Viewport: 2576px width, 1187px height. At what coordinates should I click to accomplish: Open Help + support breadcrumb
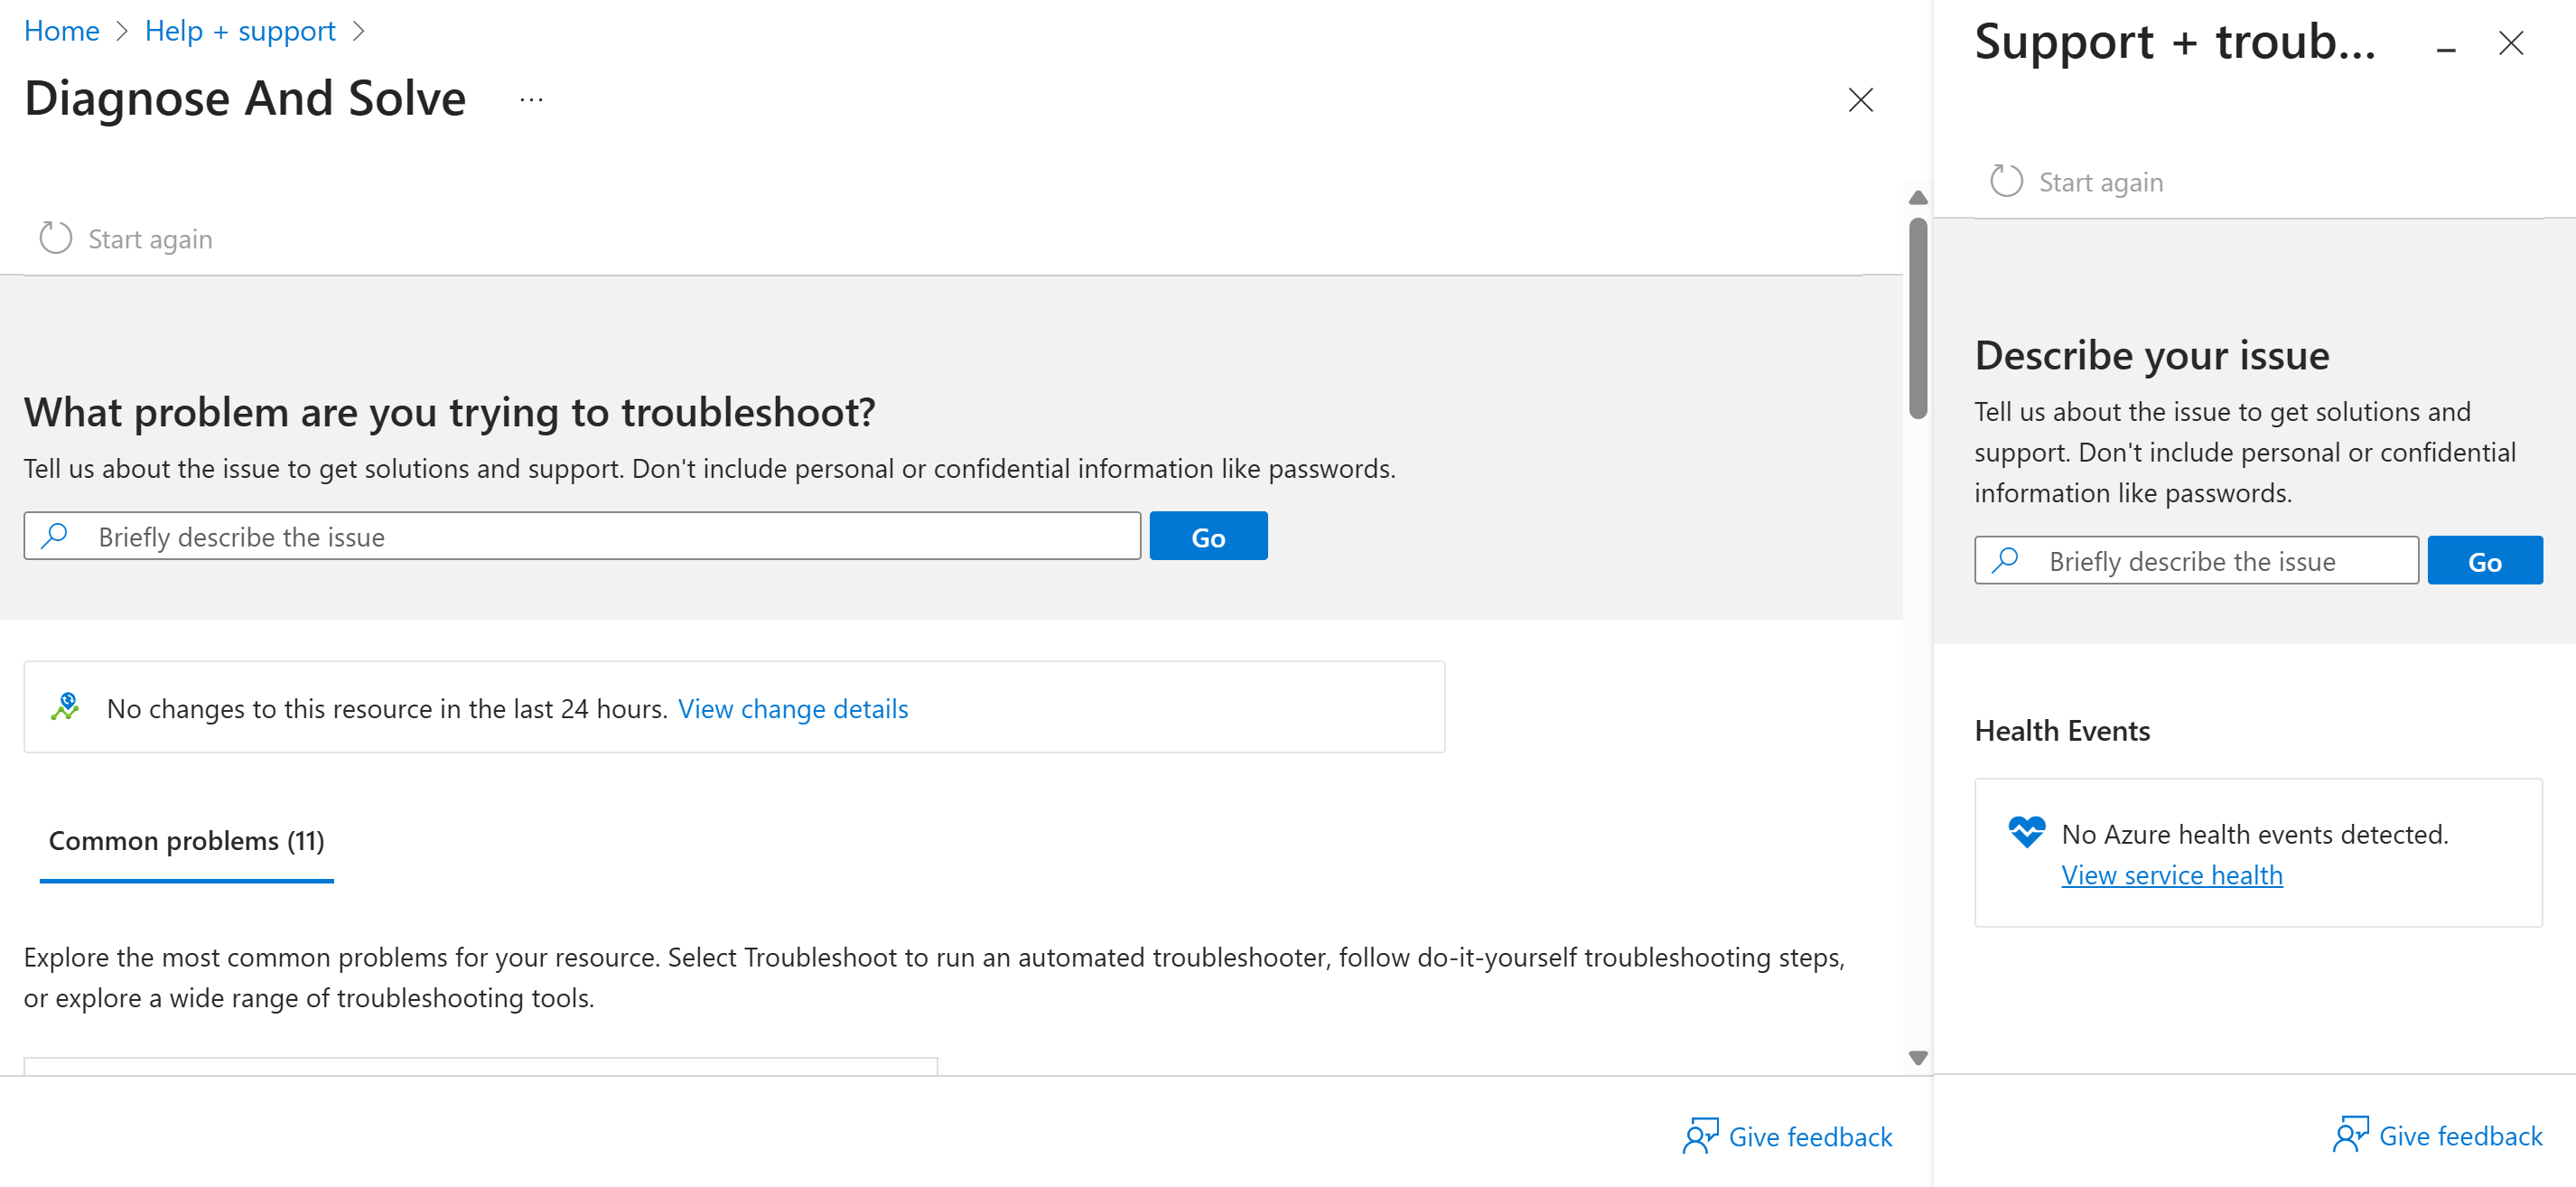tap(240, 31)
